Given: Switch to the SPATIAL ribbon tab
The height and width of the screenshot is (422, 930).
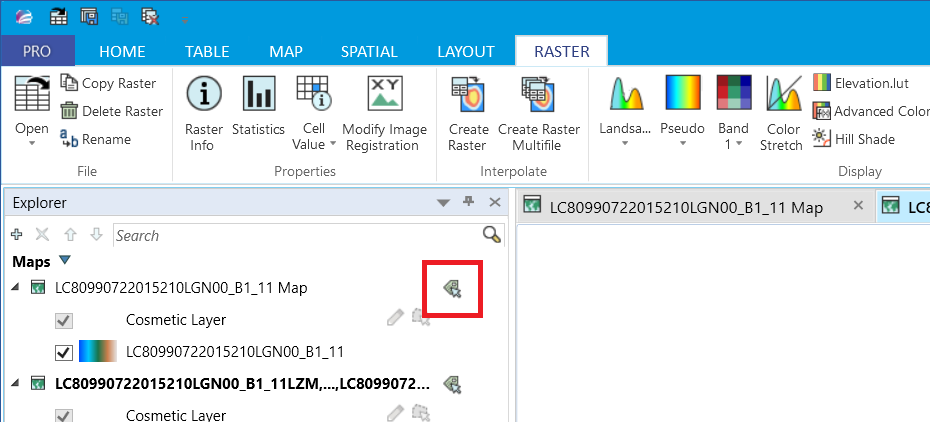Looking at the screenshot, I should point(369,52).
